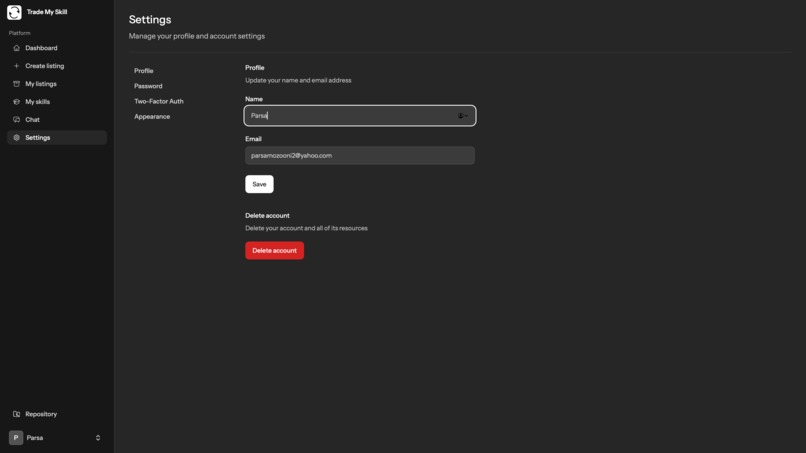Switch to the Profile settings tab
This screenshot has width=806, height=453.
(144, 70)
